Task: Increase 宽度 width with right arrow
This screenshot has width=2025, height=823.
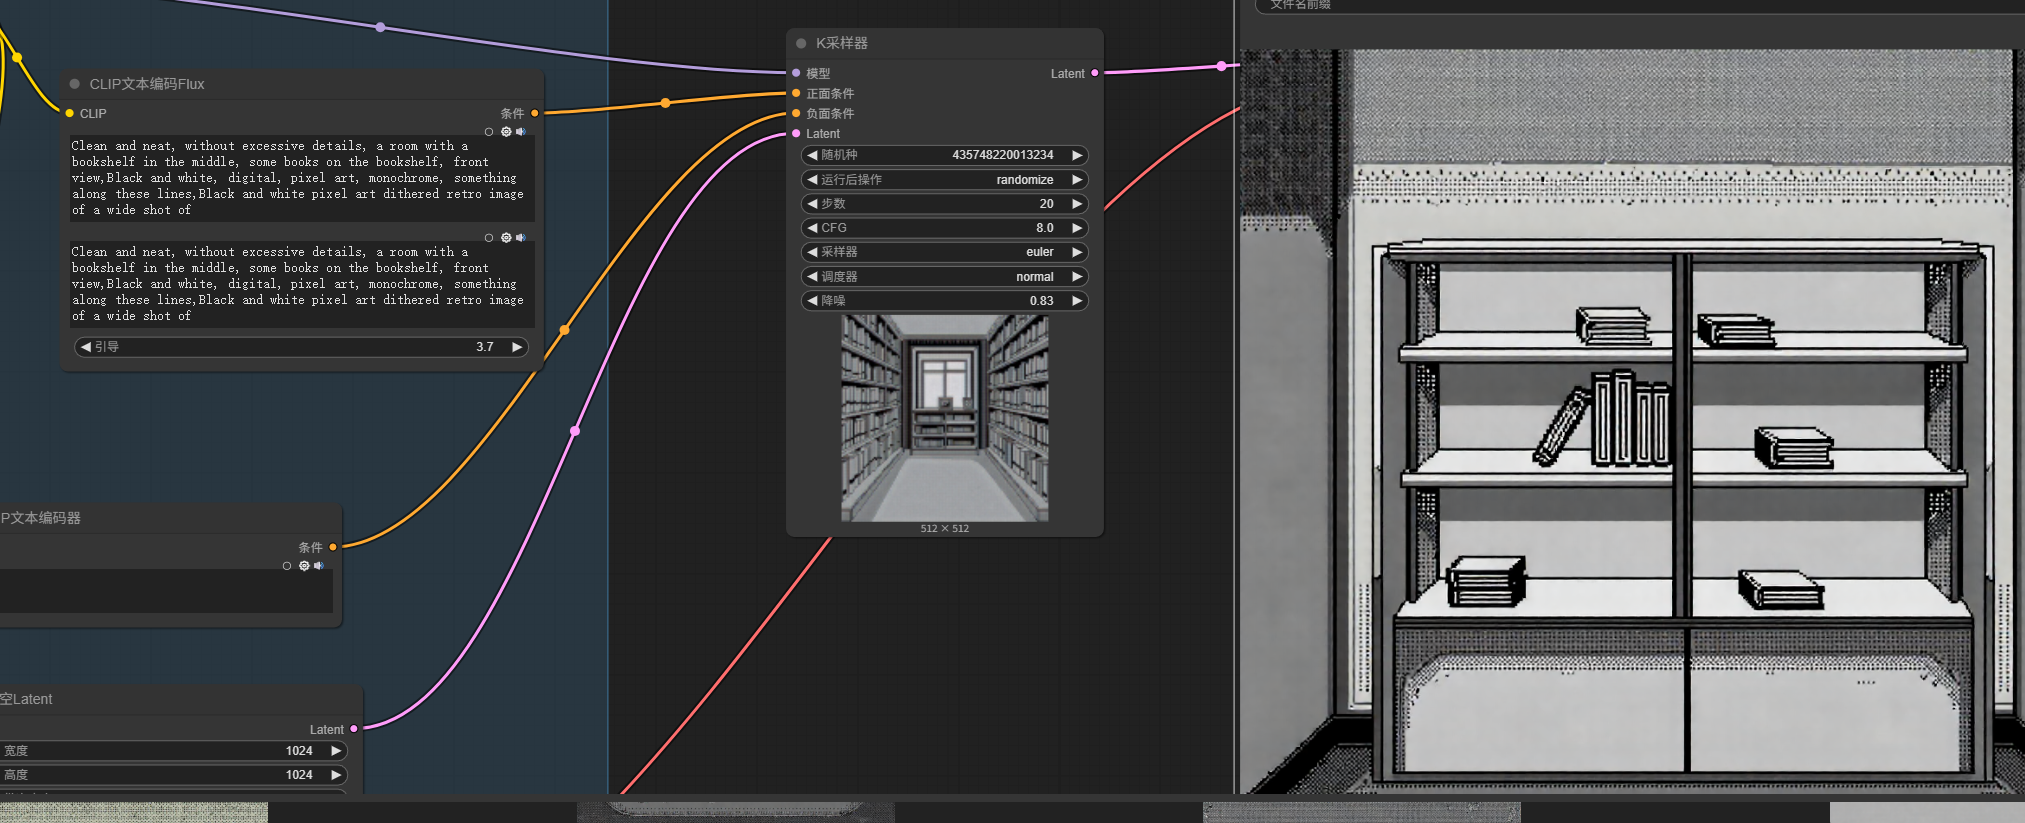Action: click(x=336, y=751)
